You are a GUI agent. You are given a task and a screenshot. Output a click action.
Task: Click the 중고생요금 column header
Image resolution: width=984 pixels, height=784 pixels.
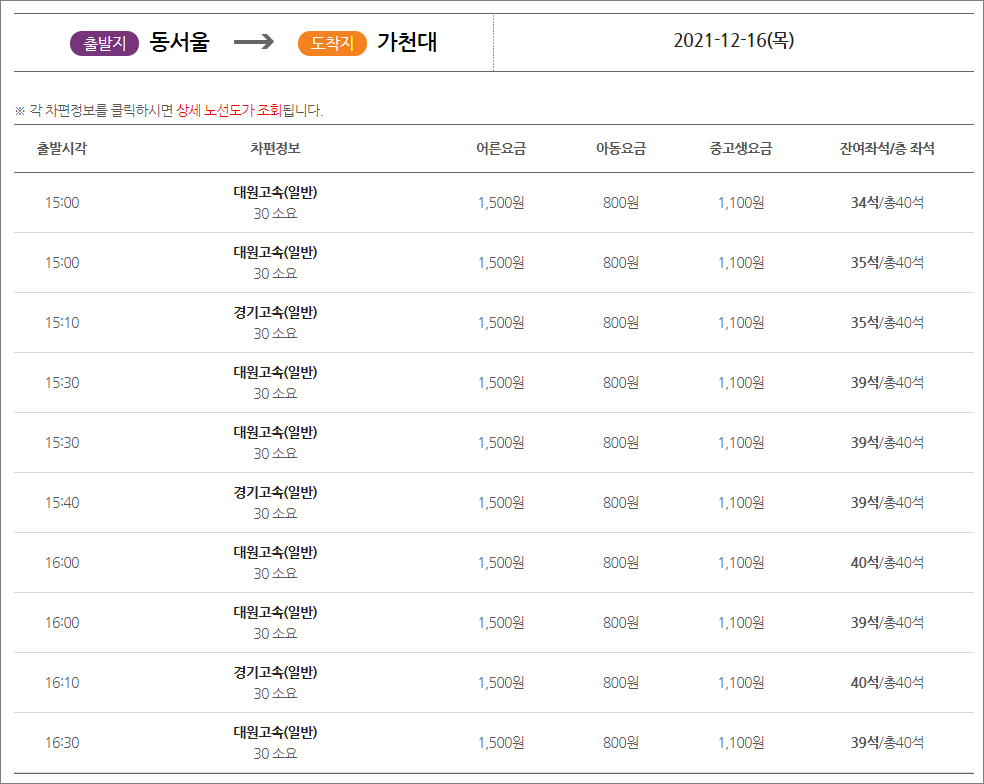(738, 147)
